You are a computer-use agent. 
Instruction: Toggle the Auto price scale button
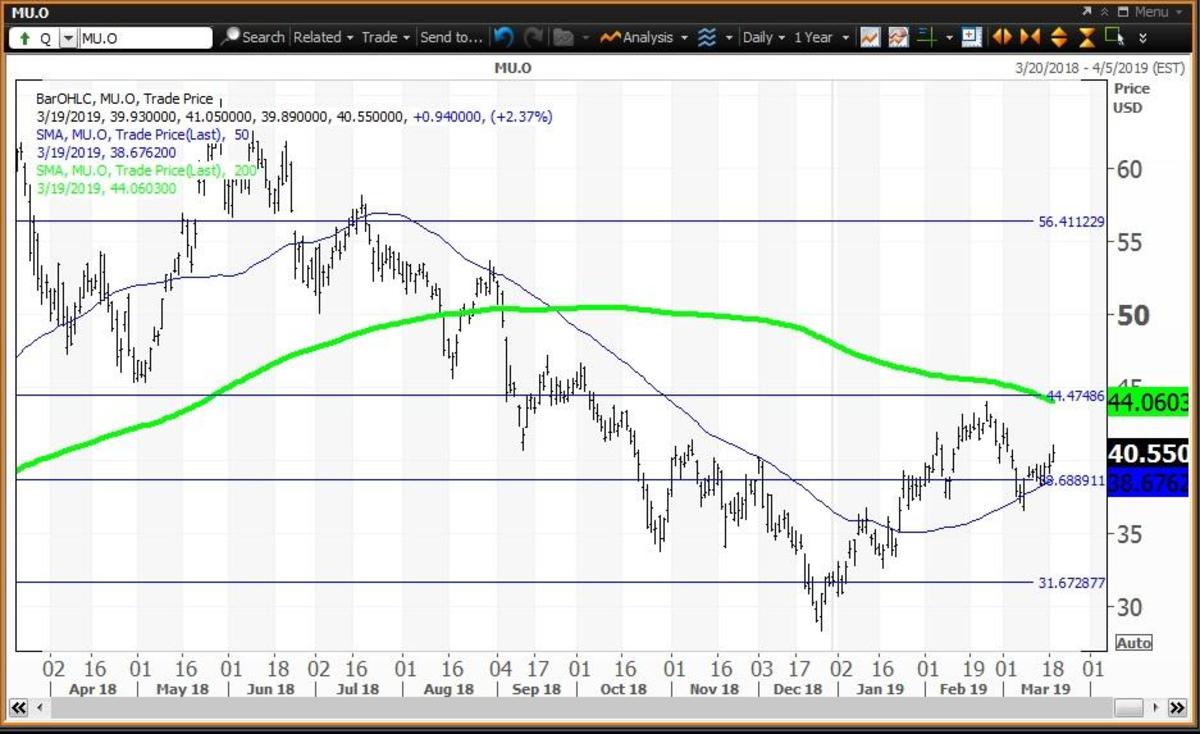1133,643
